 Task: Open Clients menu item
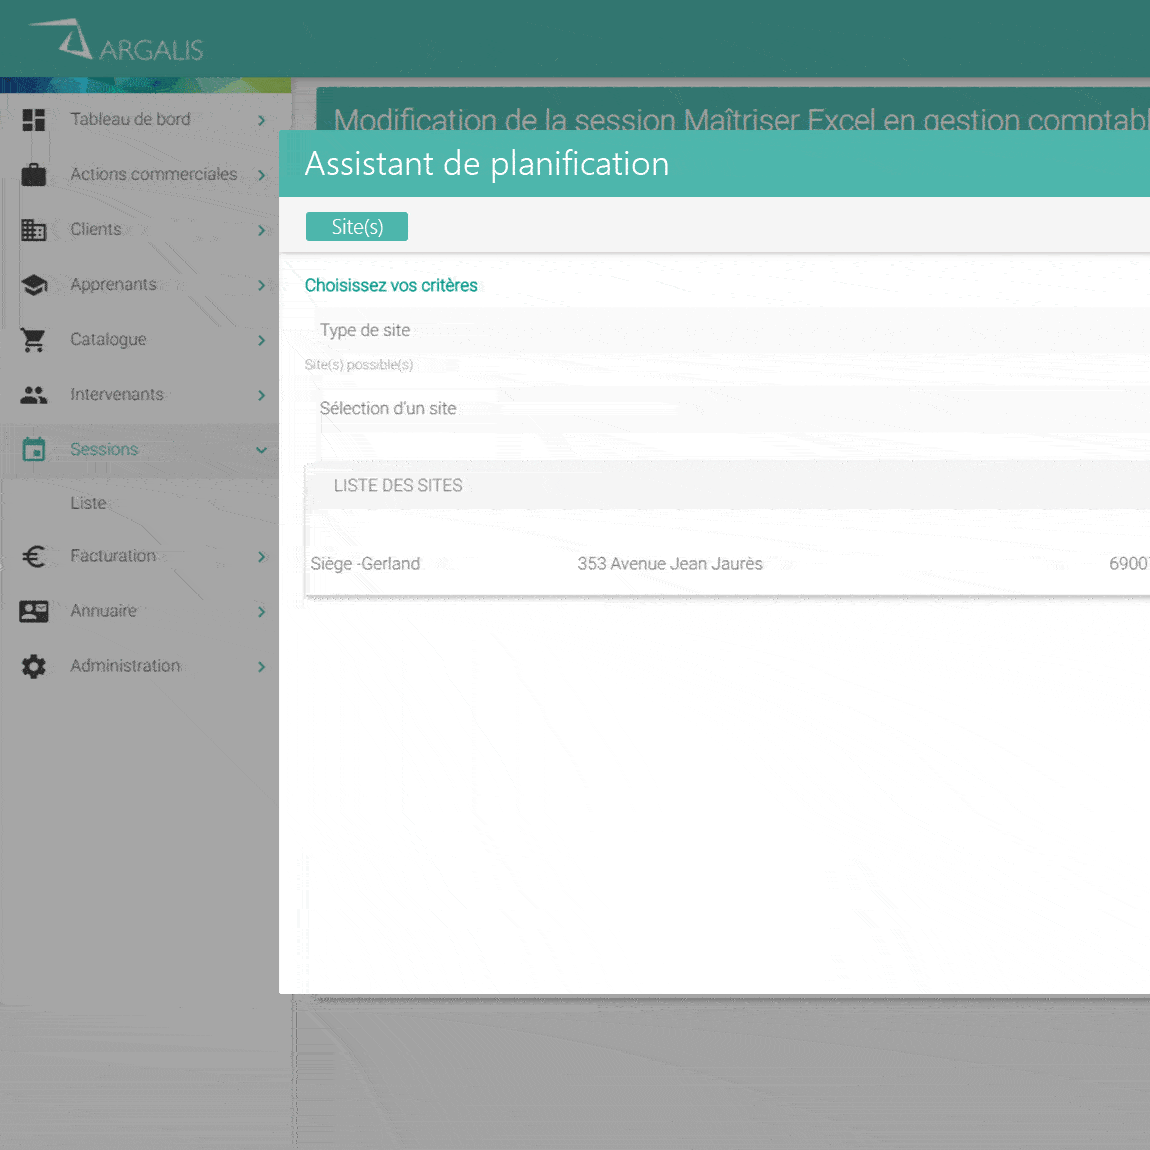[x=95, y=229]
